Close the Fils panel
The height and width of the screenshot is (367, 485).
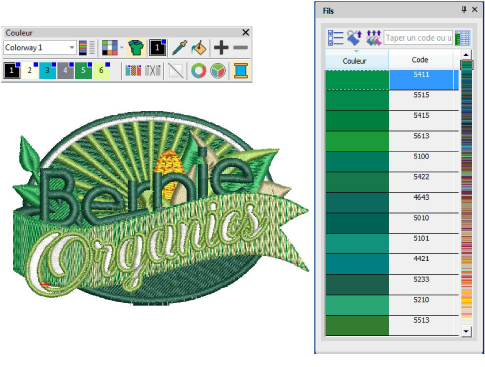coord(475,10)
